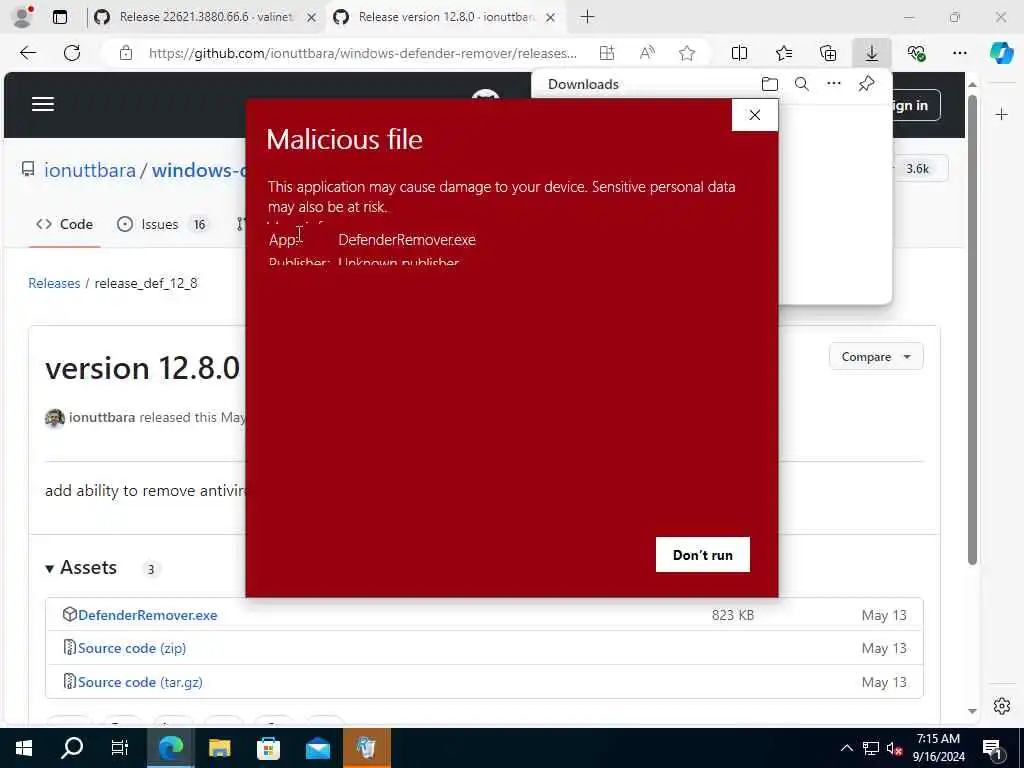
Task: Close the Malicious file dialog
Action: coord(754,115)
